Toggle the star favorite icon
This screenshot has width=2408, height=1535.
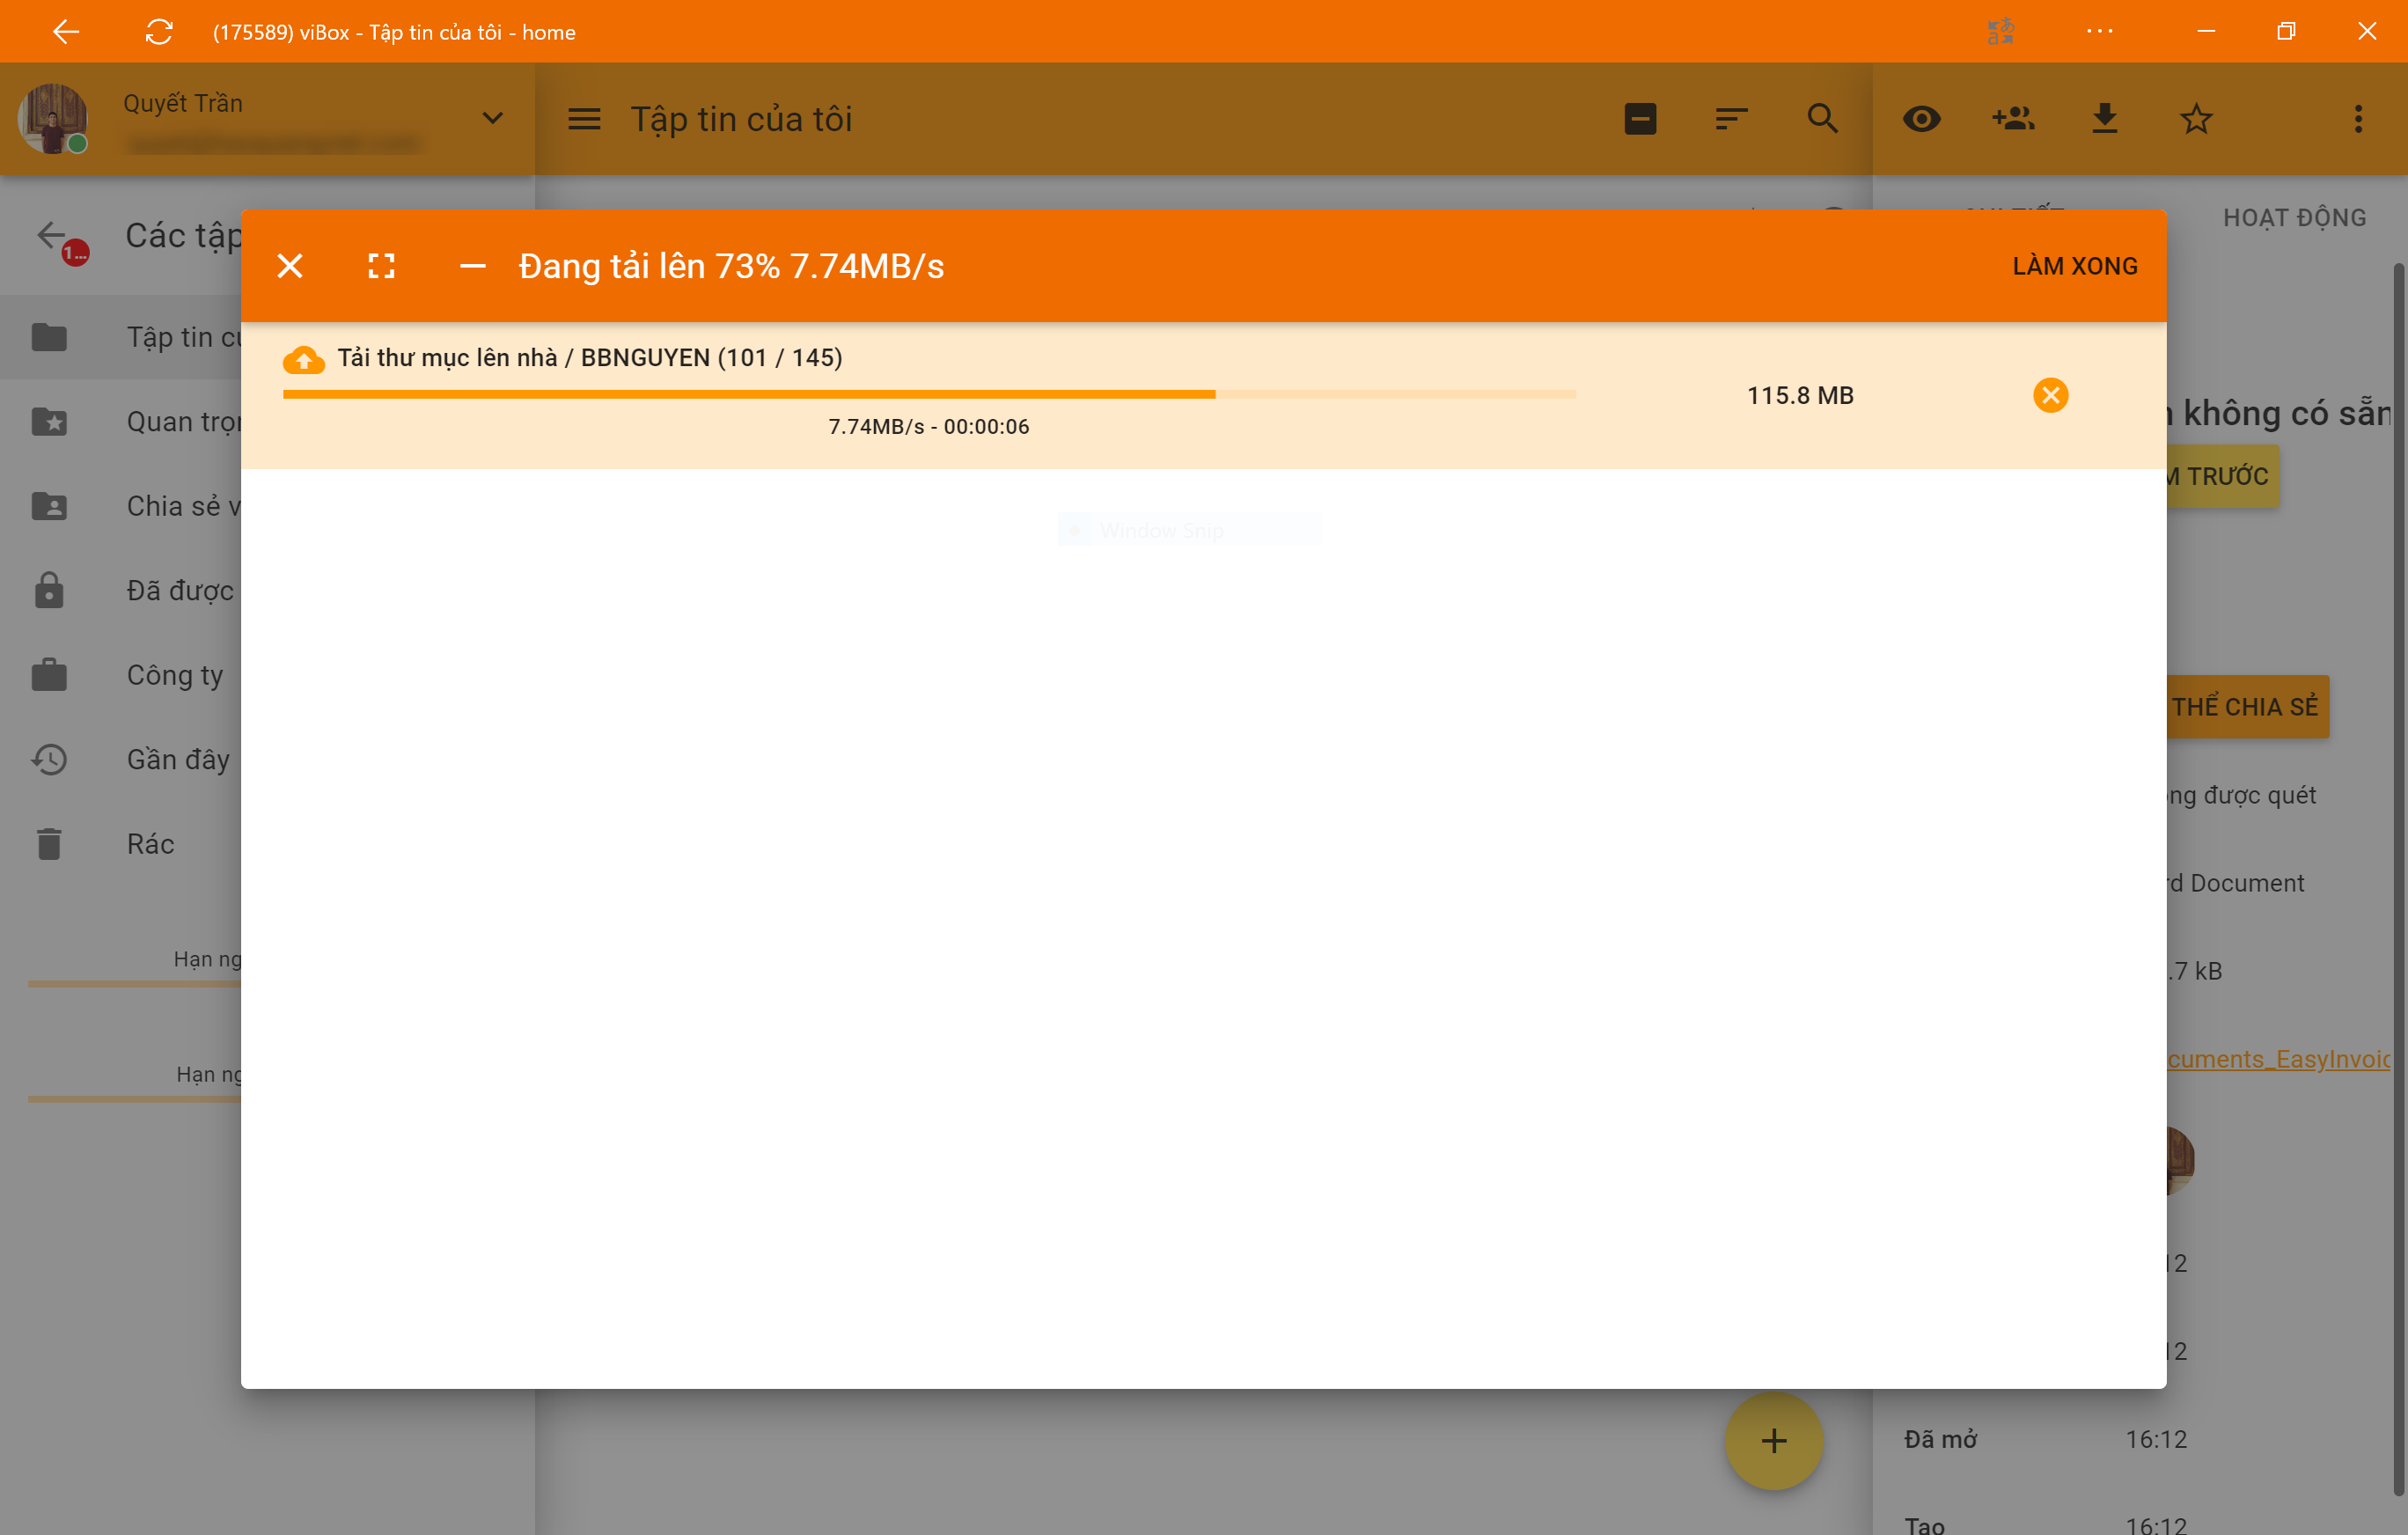(x=2195, y=119)
